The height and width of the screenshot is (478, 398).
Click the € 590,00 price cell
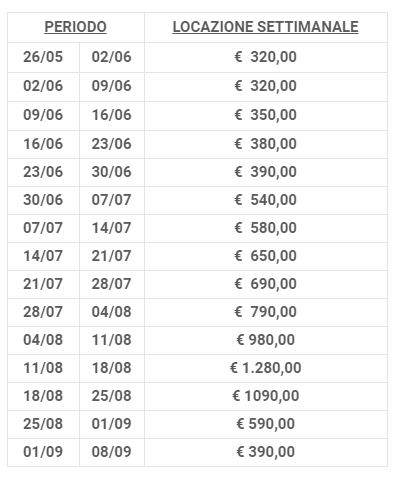pos(265,424)
